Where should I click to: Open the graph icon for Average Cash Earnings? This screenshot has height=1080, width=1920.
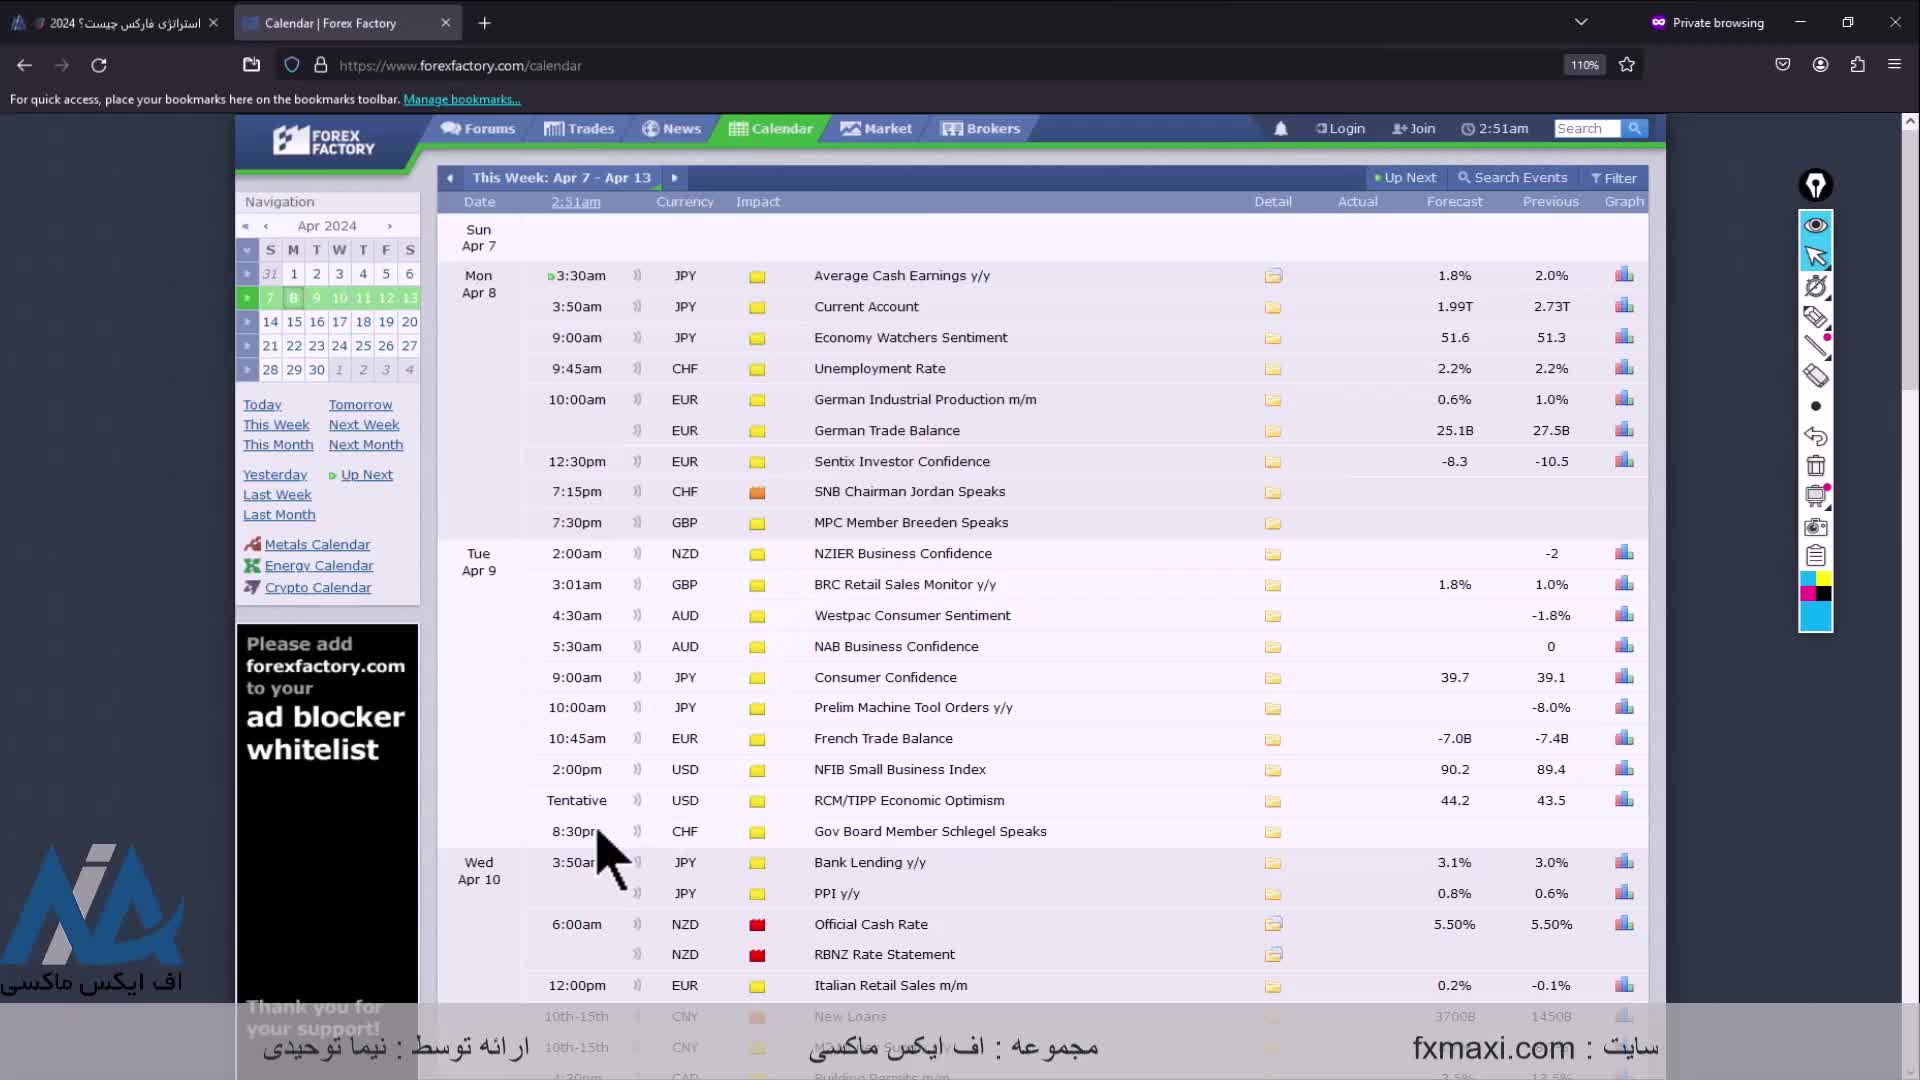(1624, 275)
